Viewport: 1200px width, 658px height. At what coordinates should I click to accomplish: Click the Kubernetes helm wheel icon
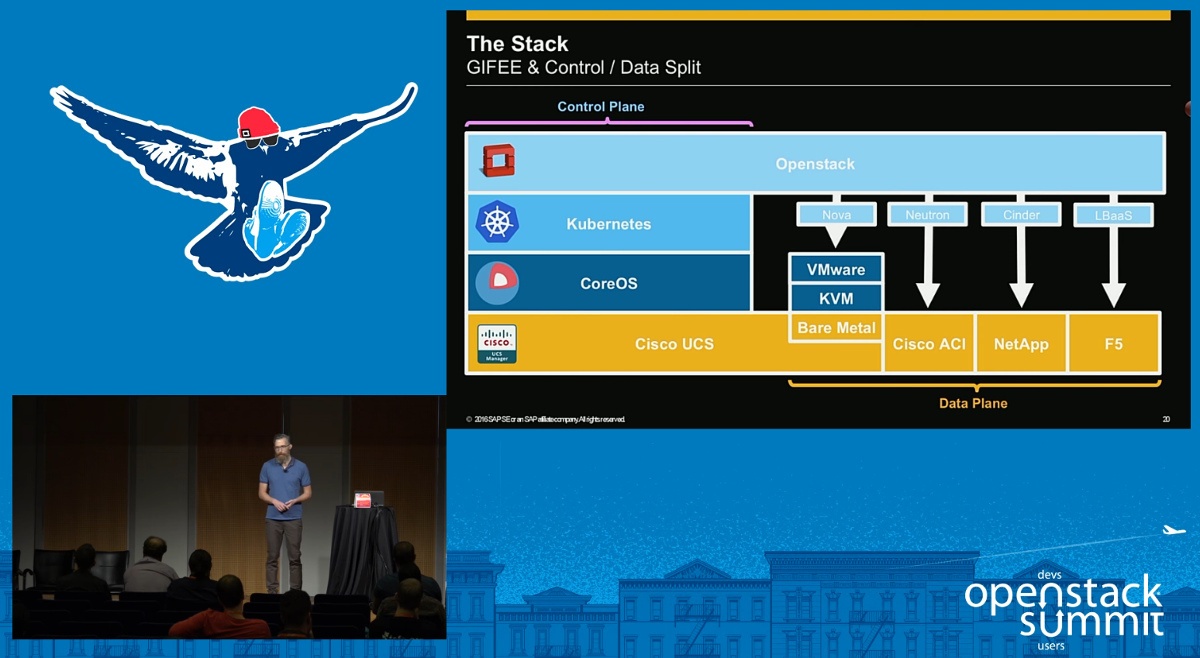(495, 223)
